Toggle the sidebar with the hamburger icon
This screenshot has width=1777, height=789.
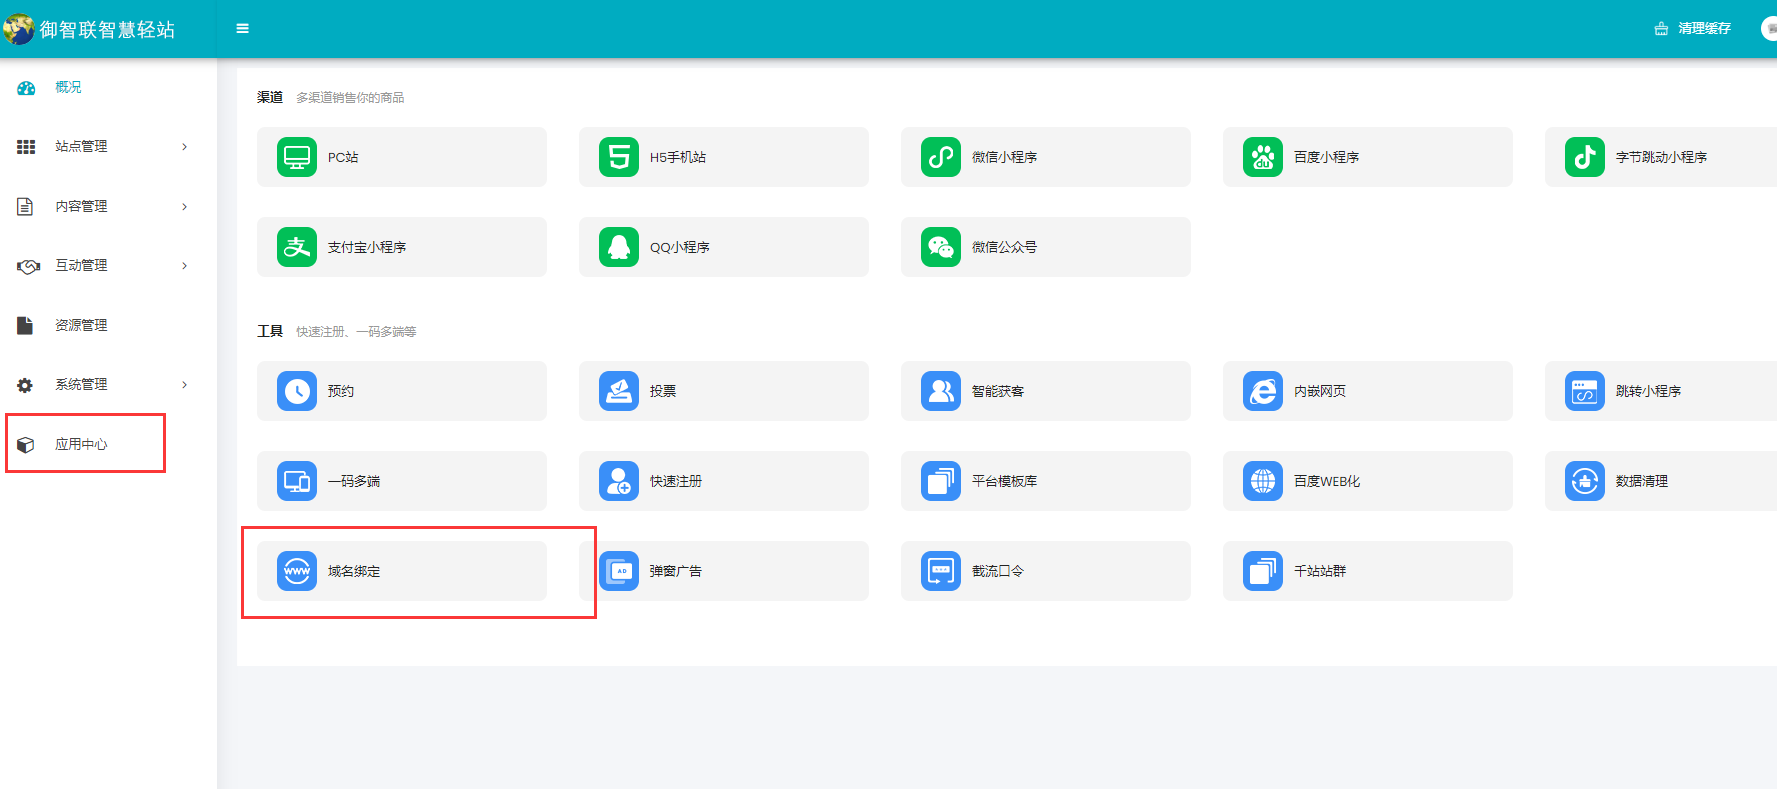(242, 29)
